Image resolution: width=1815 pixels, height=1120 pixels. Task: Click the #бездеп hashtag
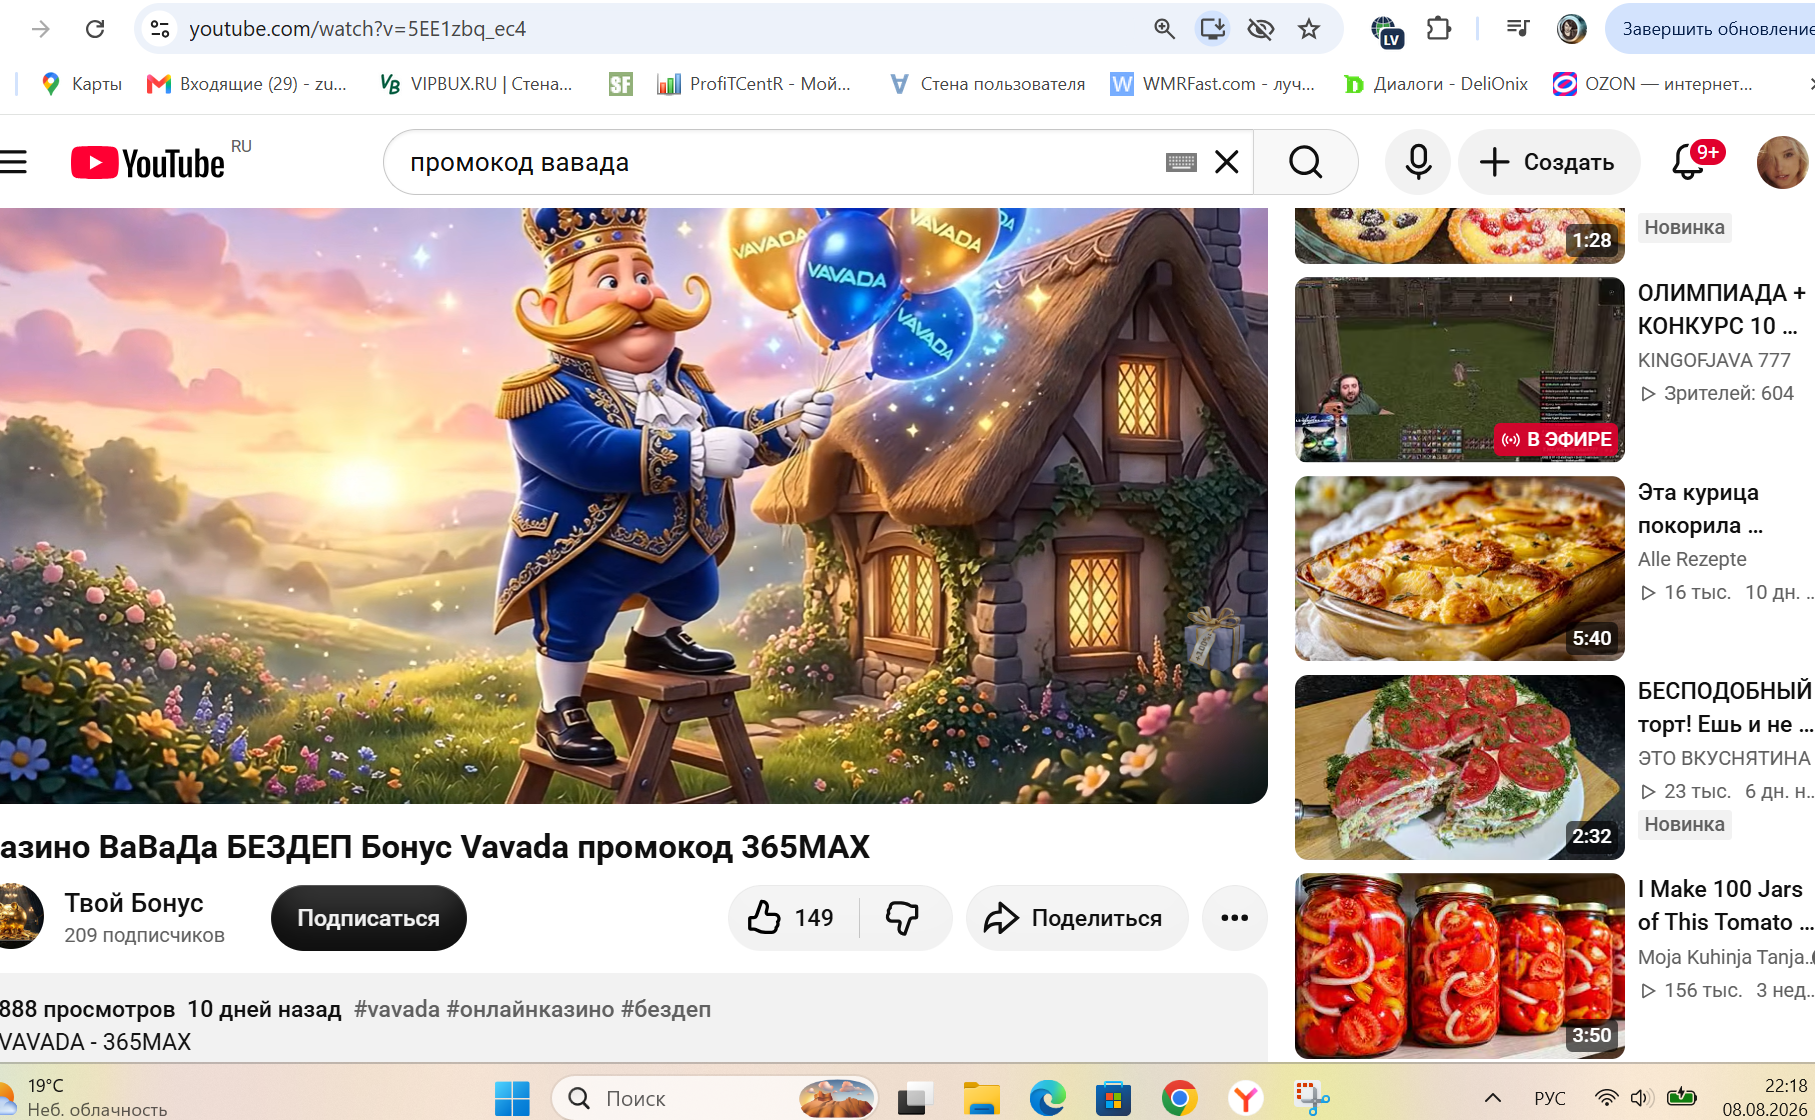pos(666,1009)
